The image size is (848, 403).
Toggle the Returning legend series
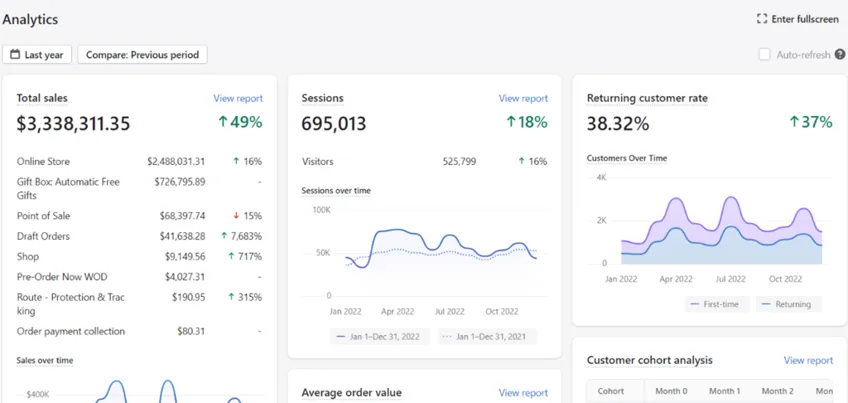tap(789, 304)
